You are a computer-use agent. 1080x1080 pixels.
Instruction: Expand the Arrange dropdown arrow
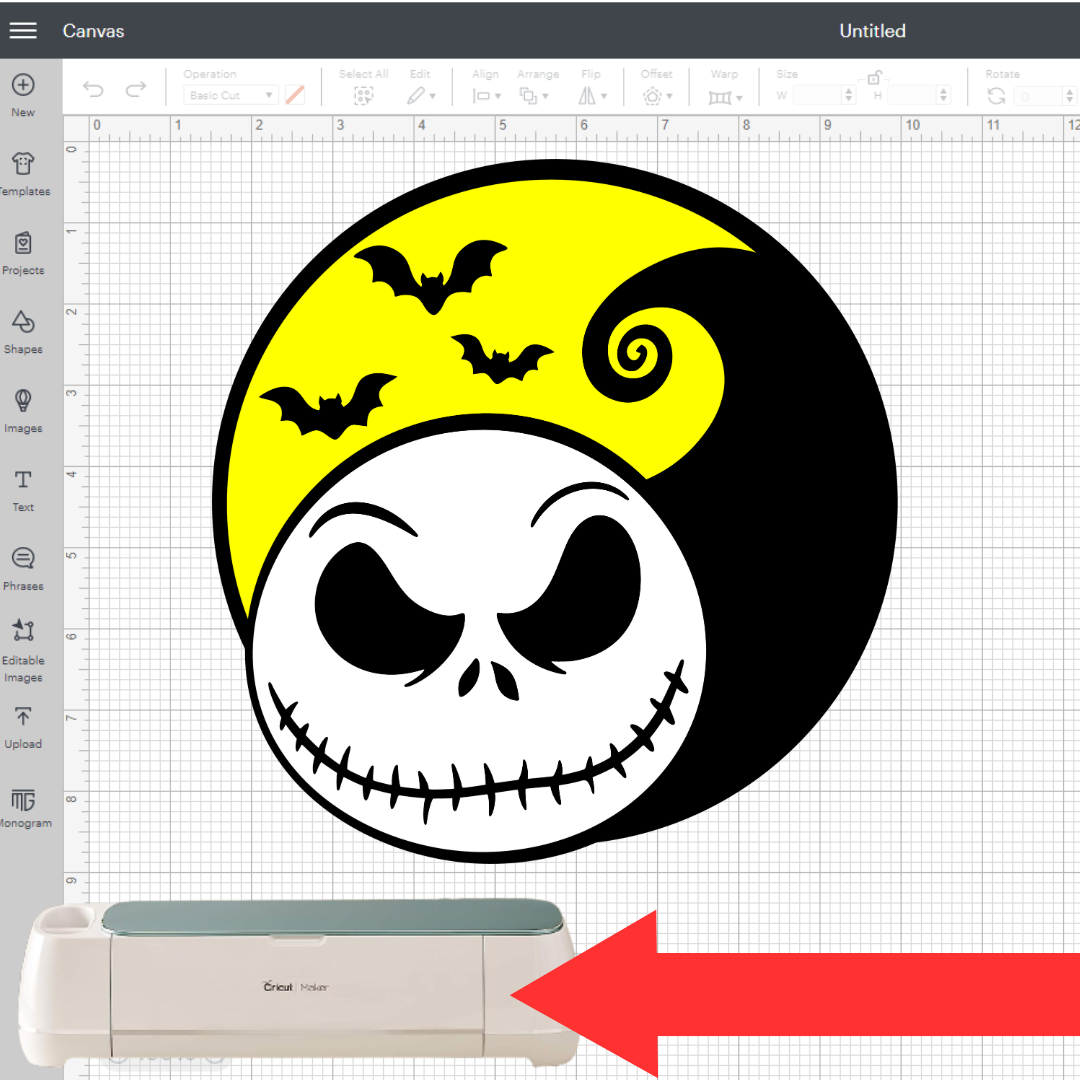tap(545, 96)
